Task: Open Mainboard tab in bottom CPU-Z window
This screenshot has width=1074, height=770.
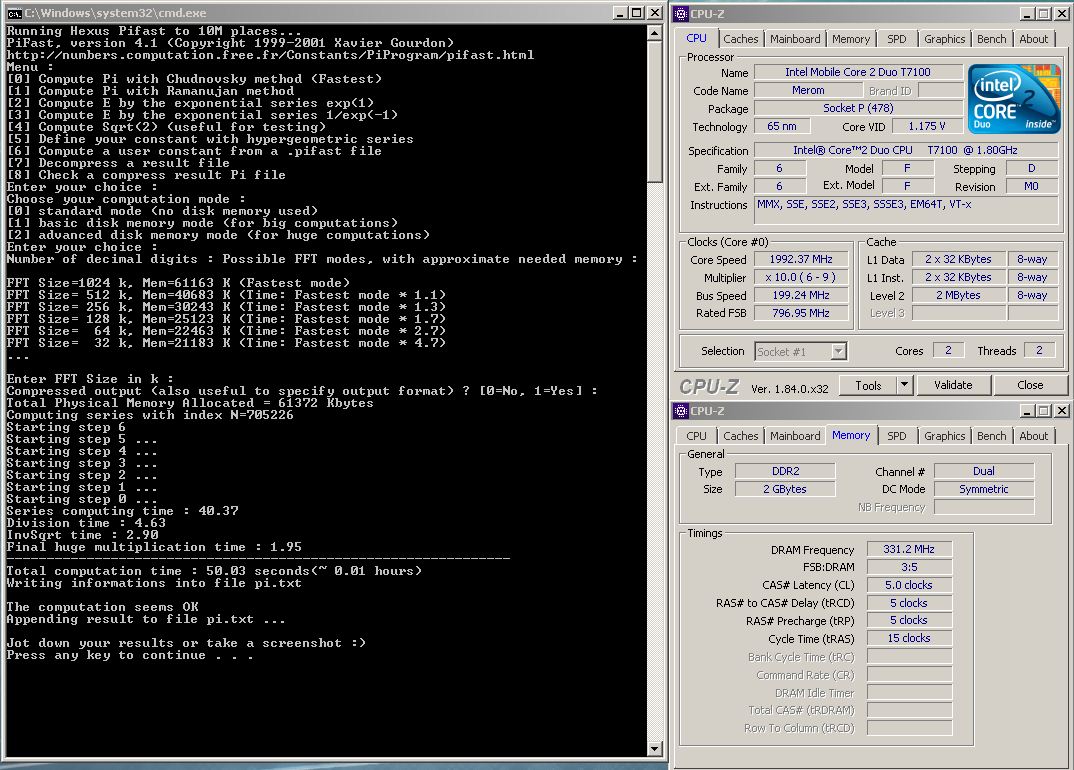Action: tap(795, 436)
